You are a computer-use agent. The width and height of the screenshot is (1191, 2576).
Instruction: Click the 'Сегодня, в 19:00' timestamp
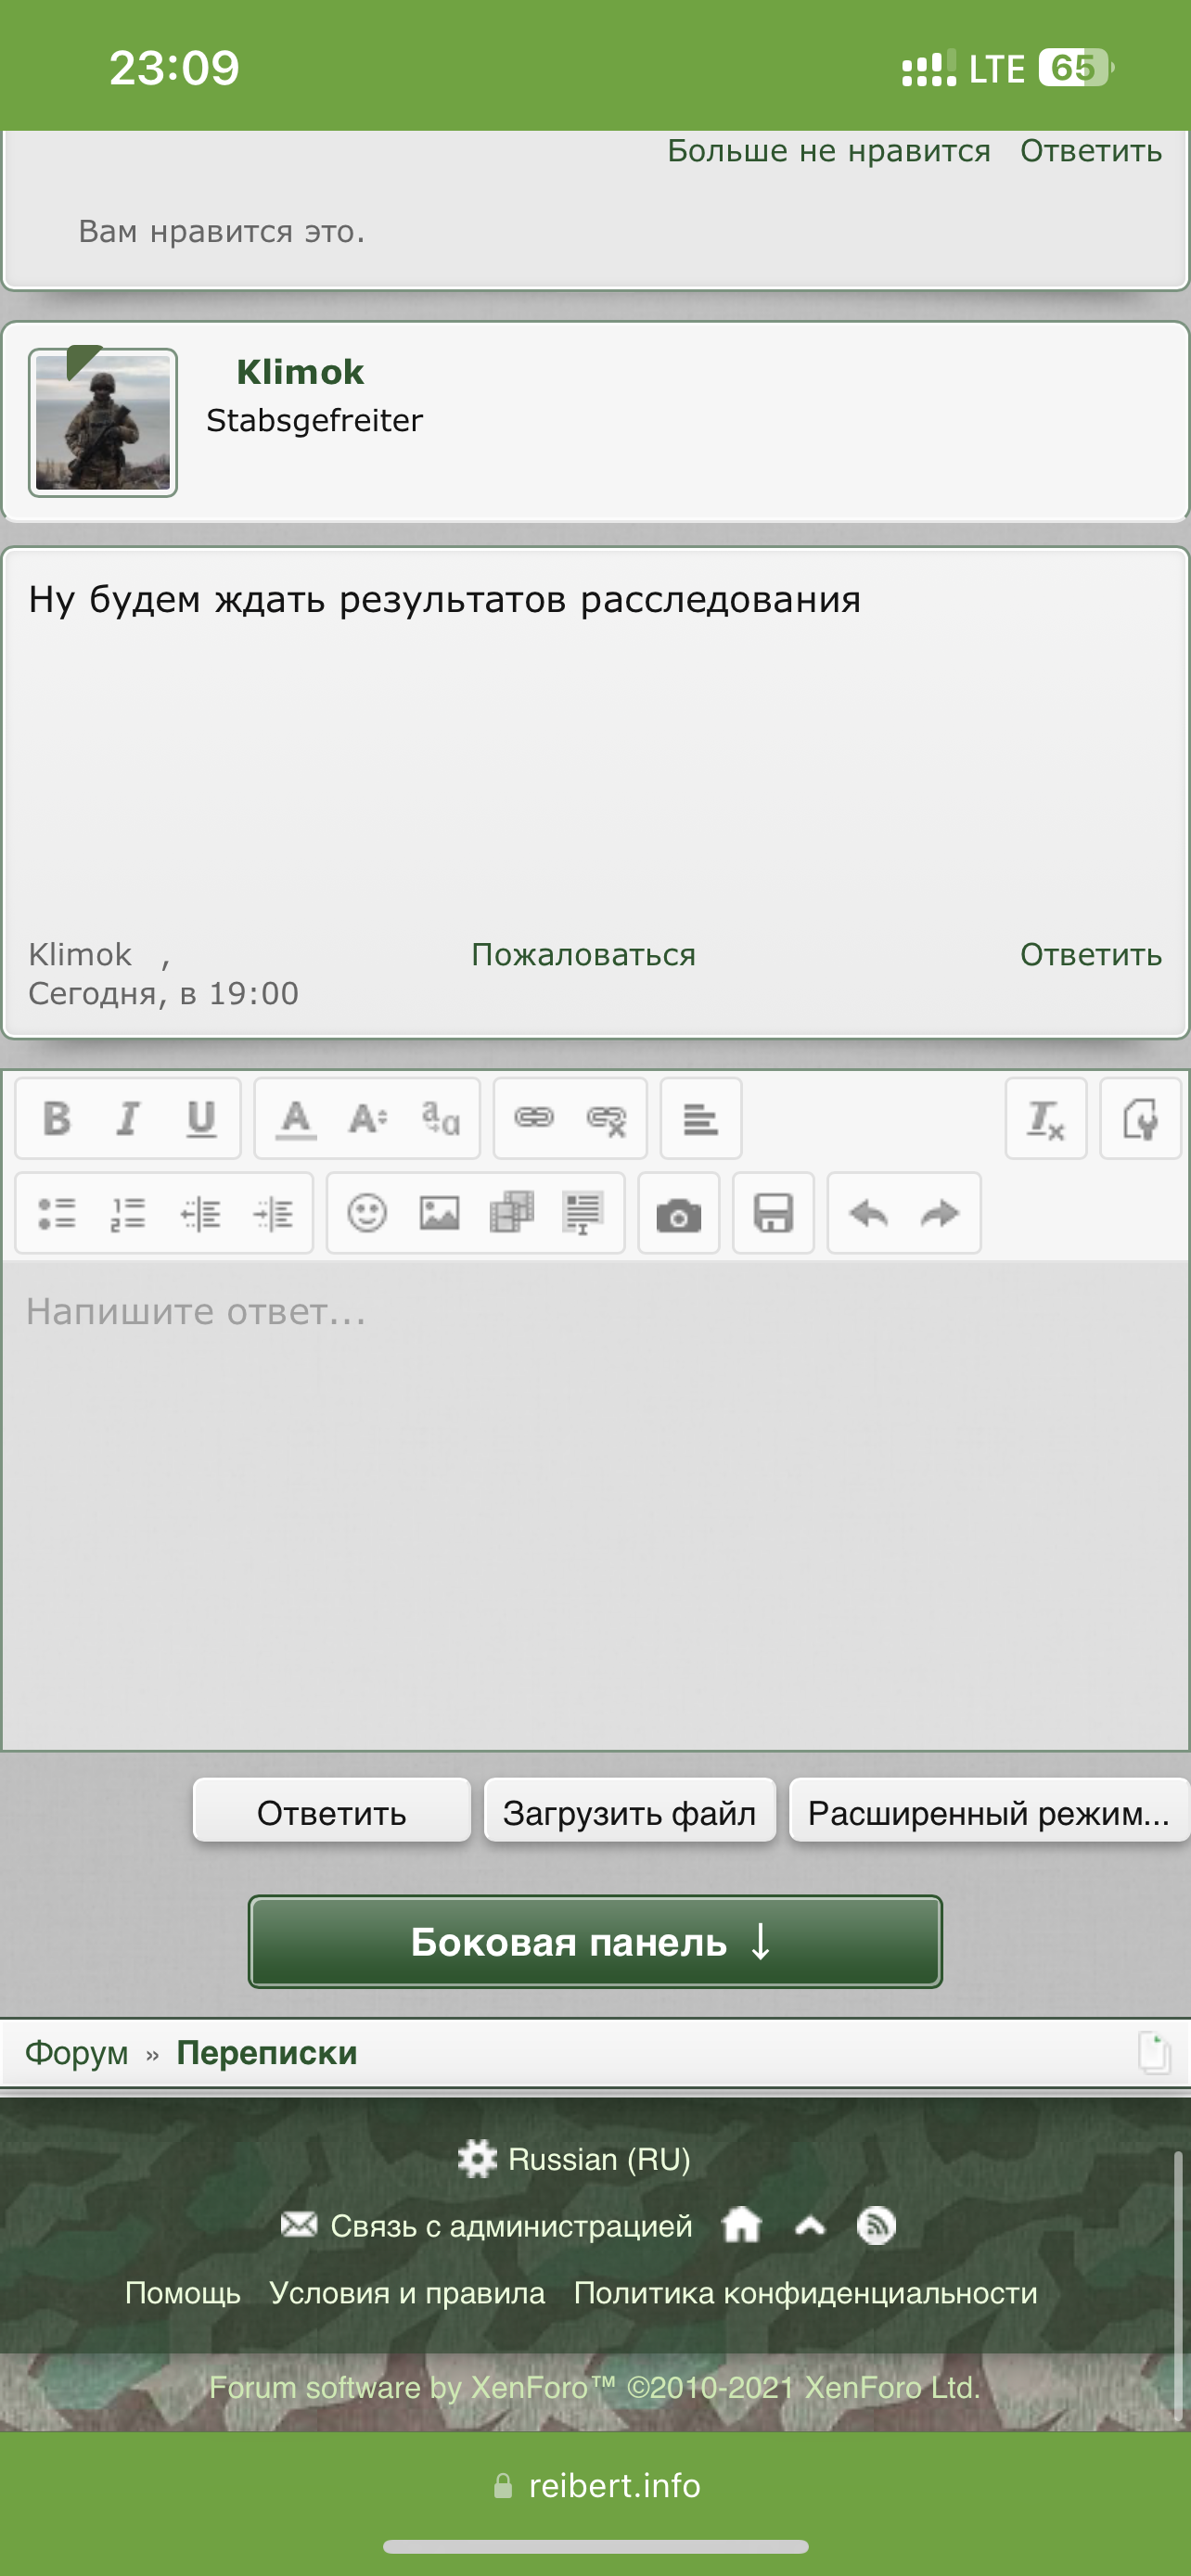pos(164,993)
